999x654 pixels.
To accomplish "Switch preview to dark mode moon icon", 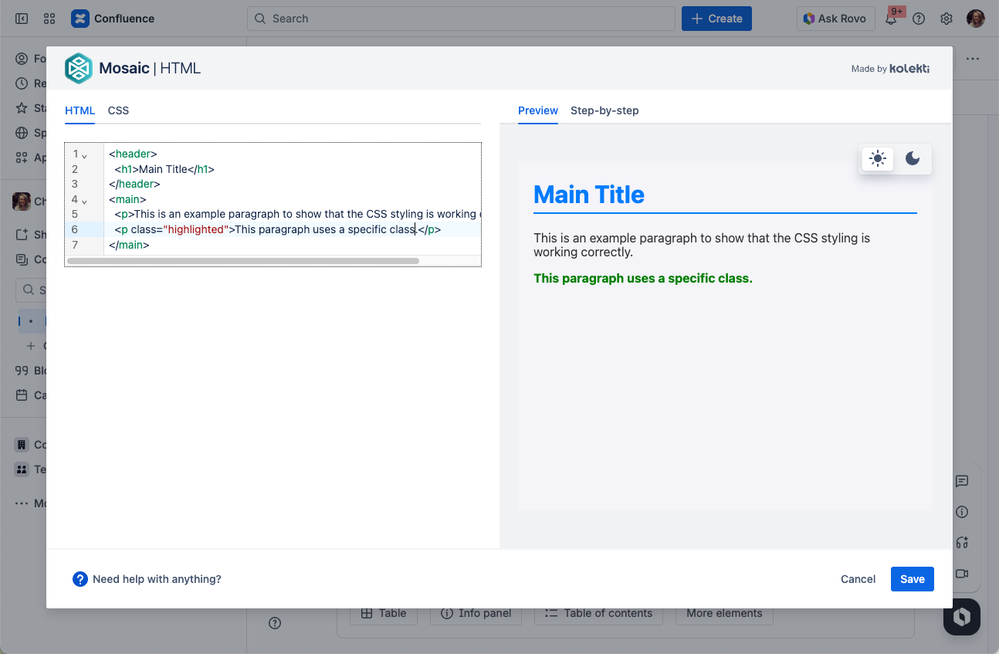I will [x=912, y=158].
